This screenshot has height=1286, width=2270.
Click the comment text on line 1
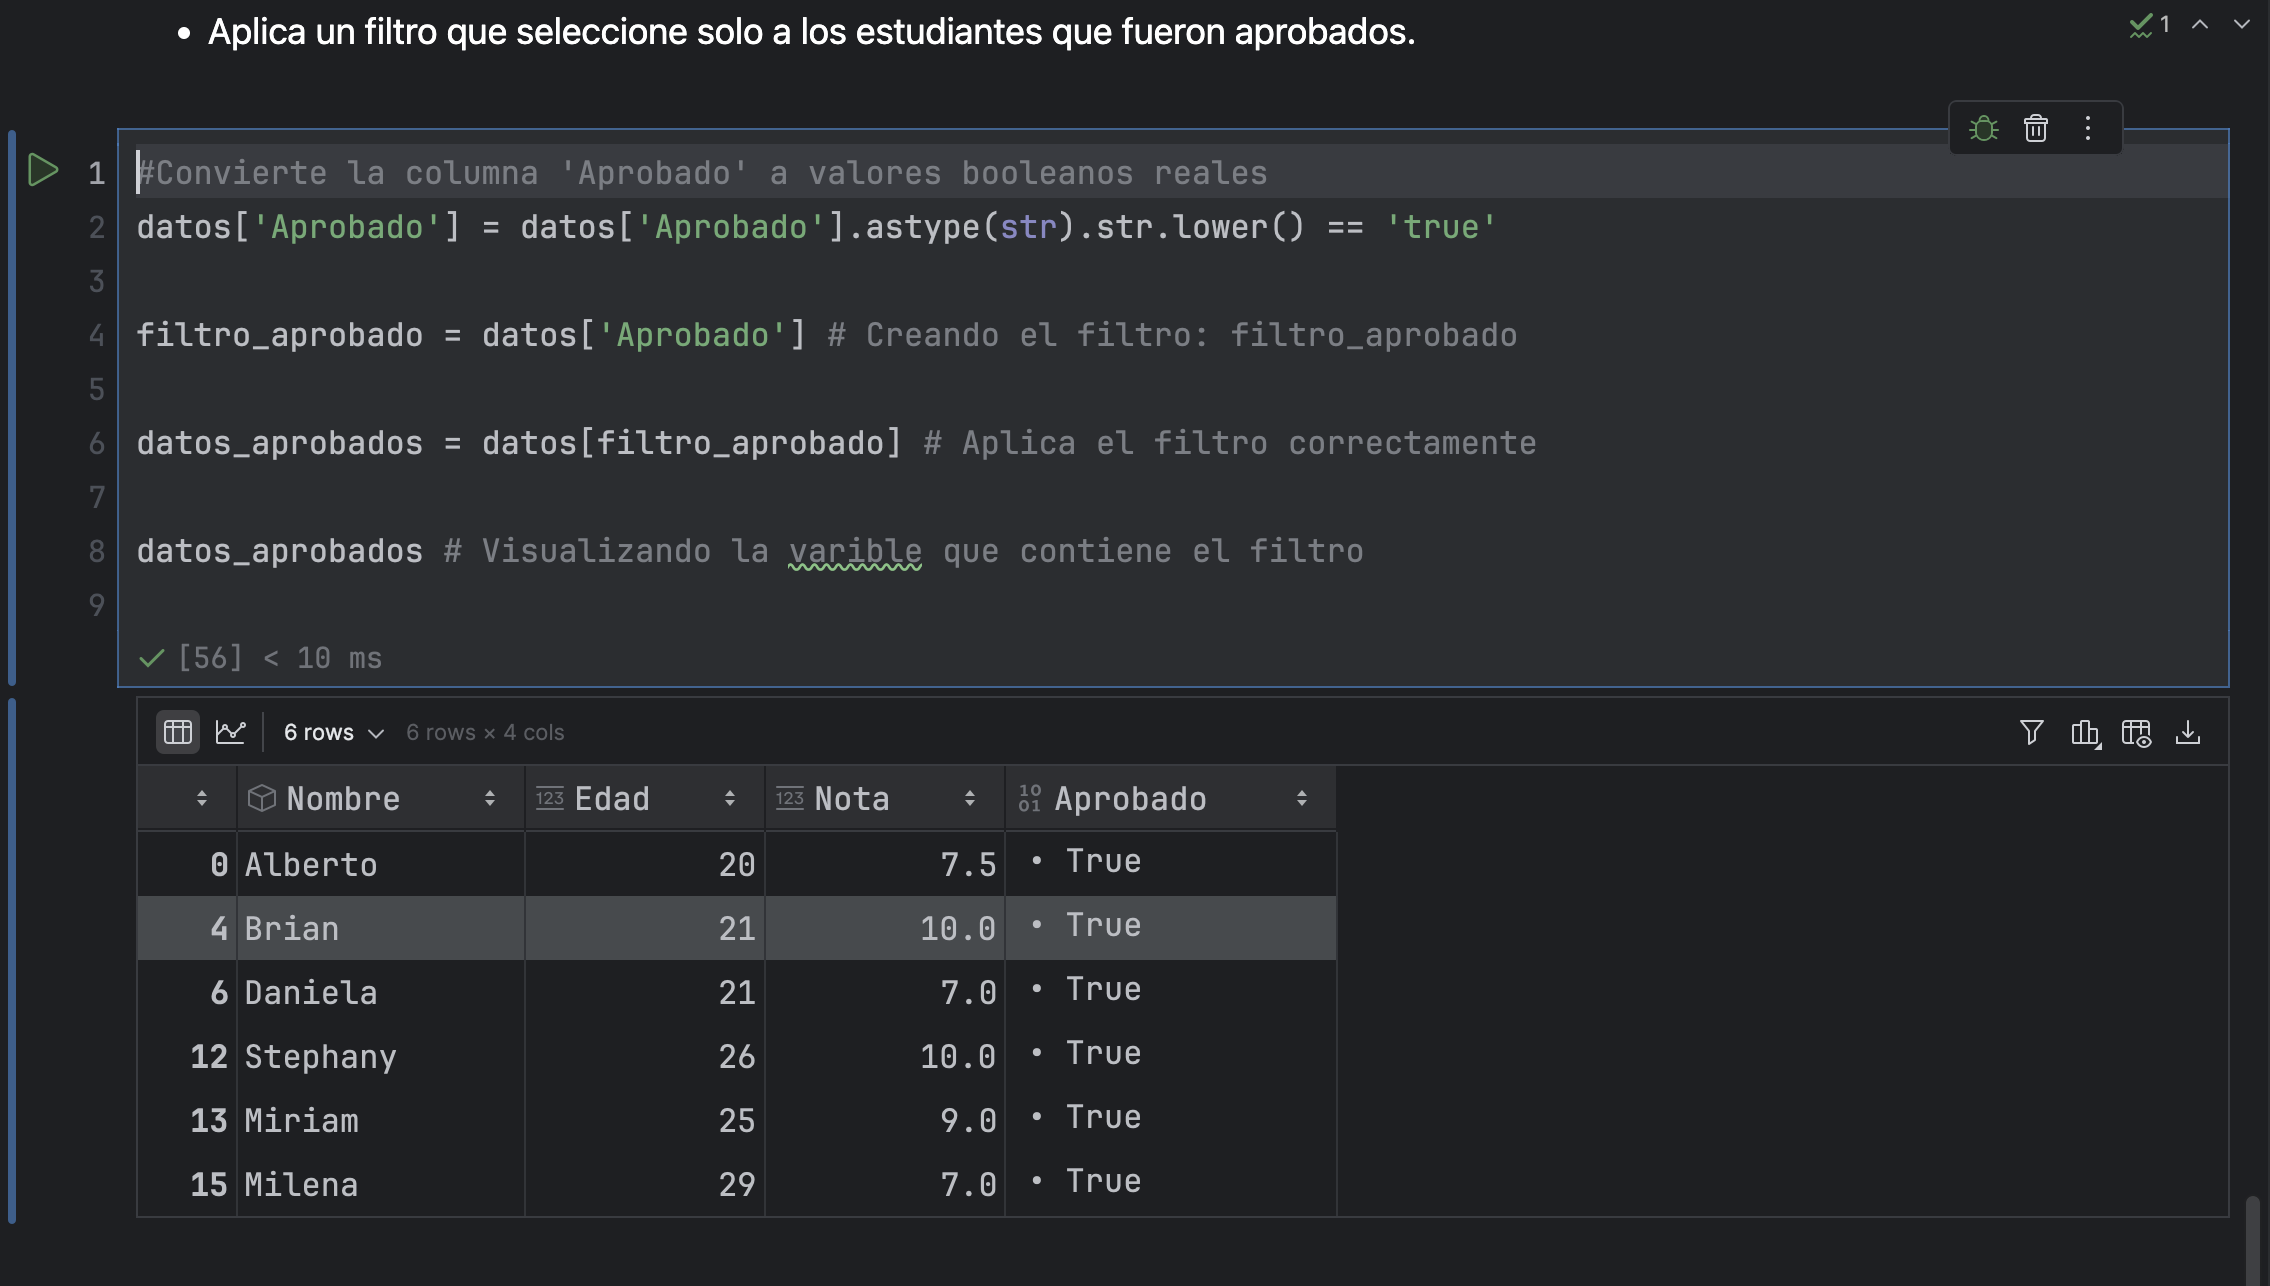(x=702, y=173)
